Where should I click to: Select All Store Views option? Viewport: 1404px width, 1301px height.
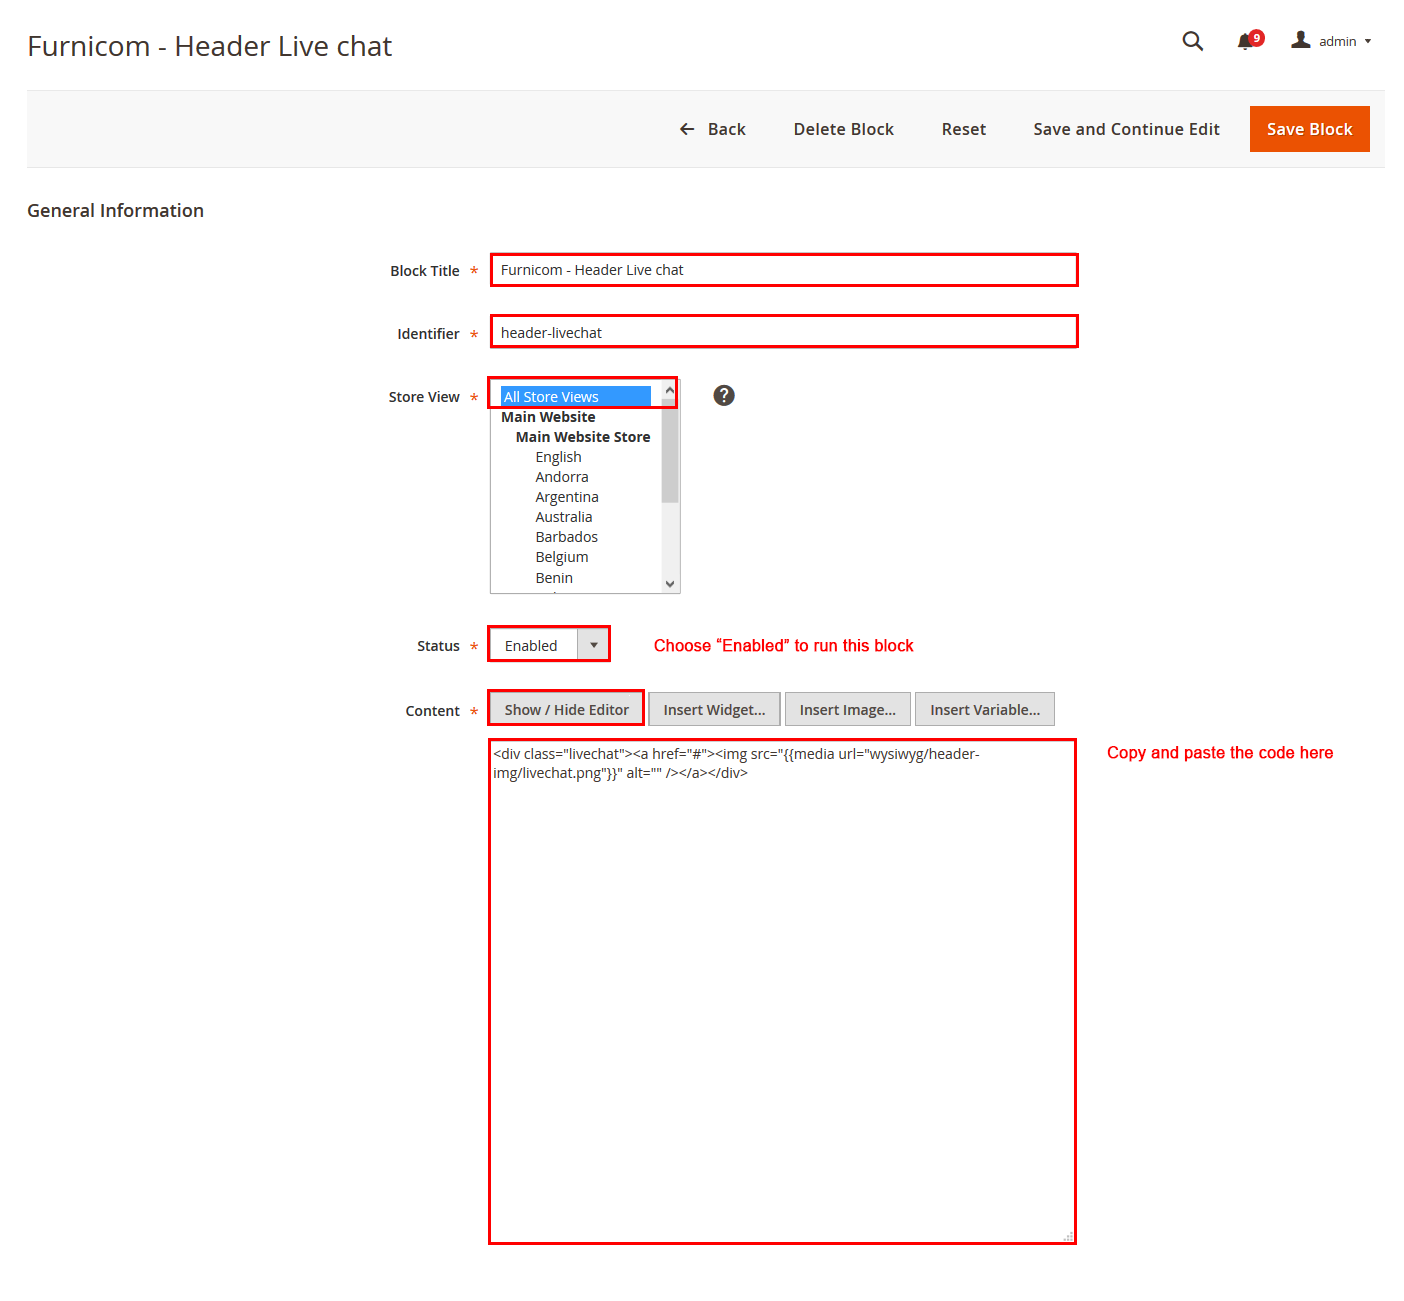tap(576, 396)
